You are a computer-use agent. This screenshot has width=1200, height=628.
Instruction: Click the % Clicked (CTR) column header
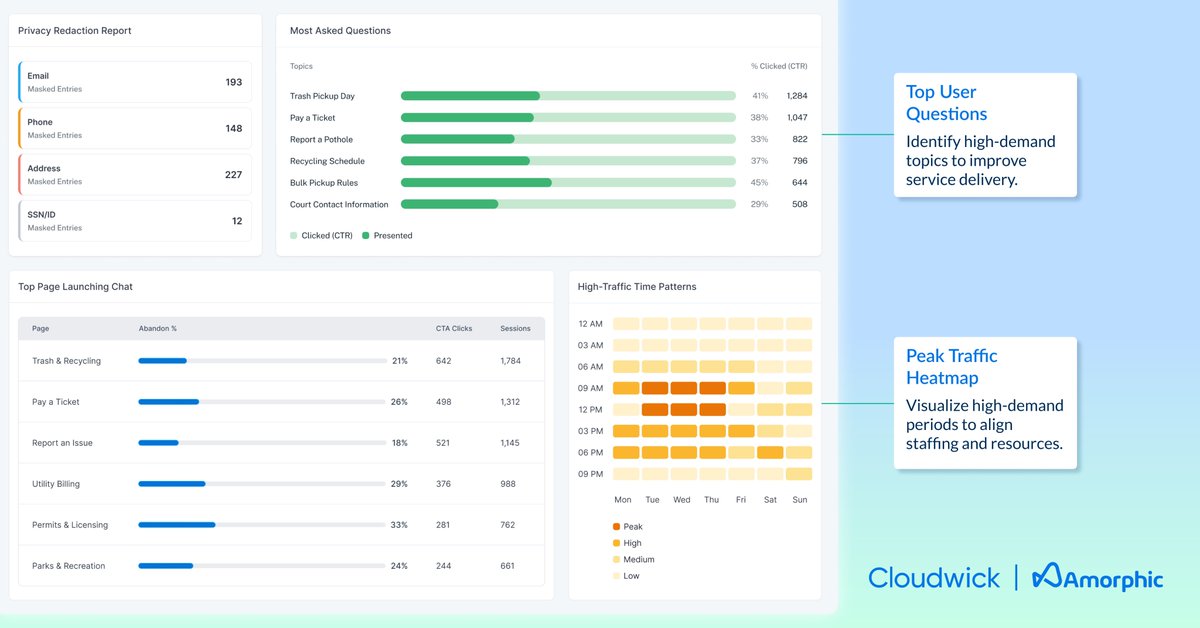coord(779,66)
